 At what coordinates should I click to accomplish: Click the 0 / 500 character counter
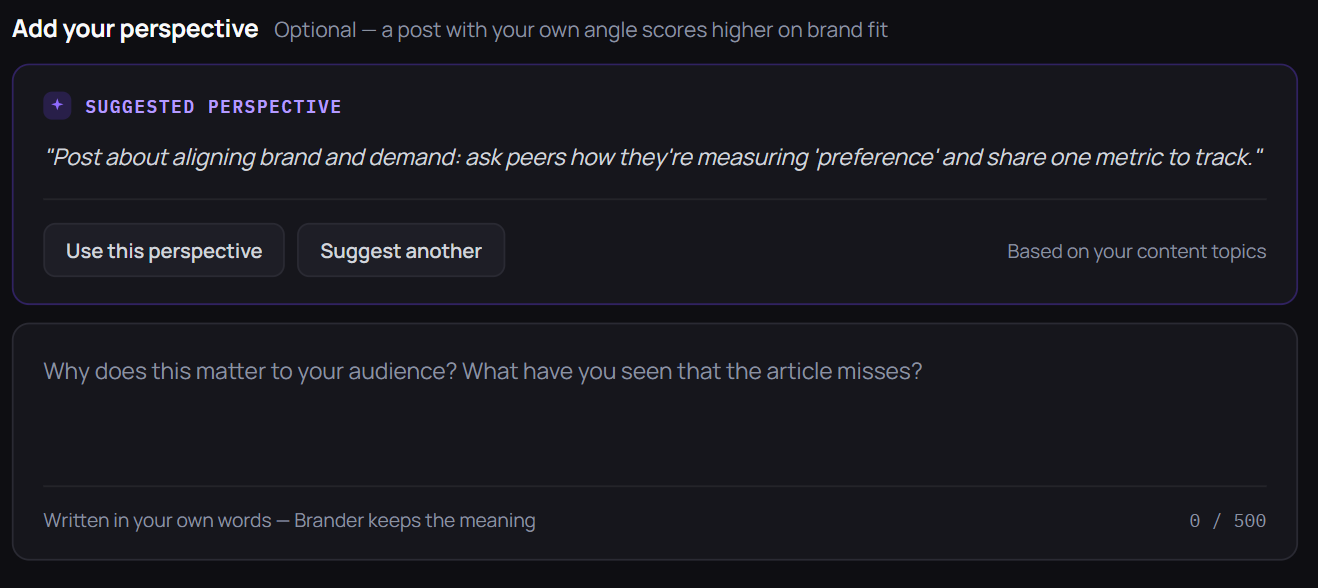click(1227, 521)
